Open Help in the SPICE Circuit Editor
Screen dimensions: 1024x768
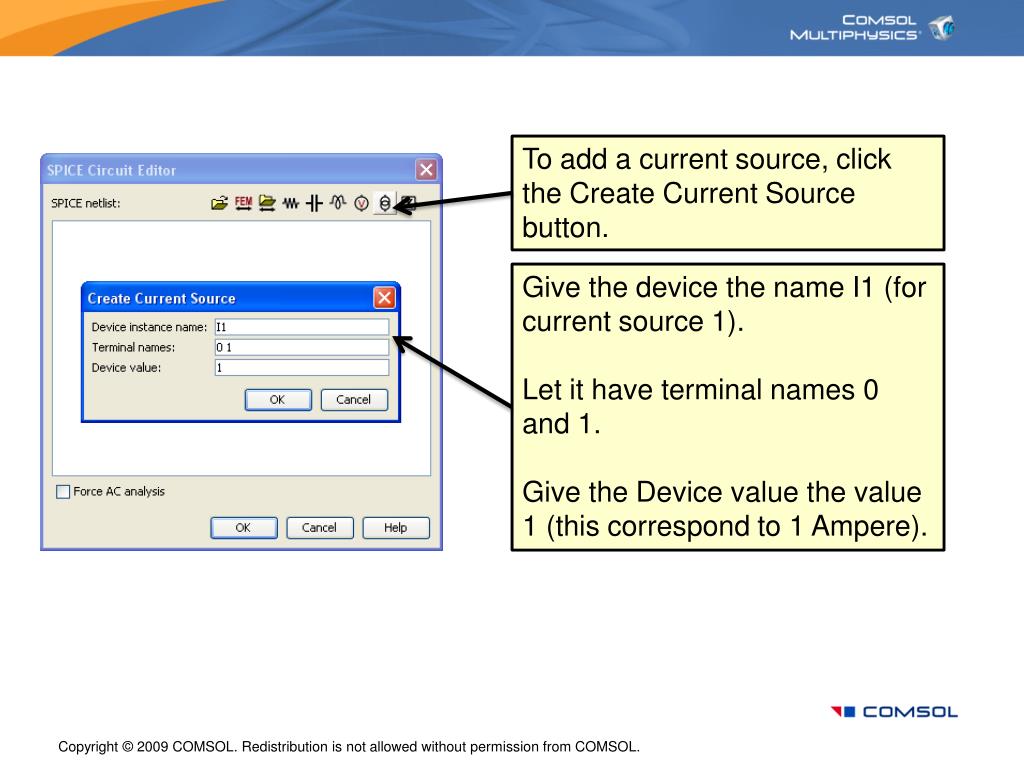pos(396,528)
